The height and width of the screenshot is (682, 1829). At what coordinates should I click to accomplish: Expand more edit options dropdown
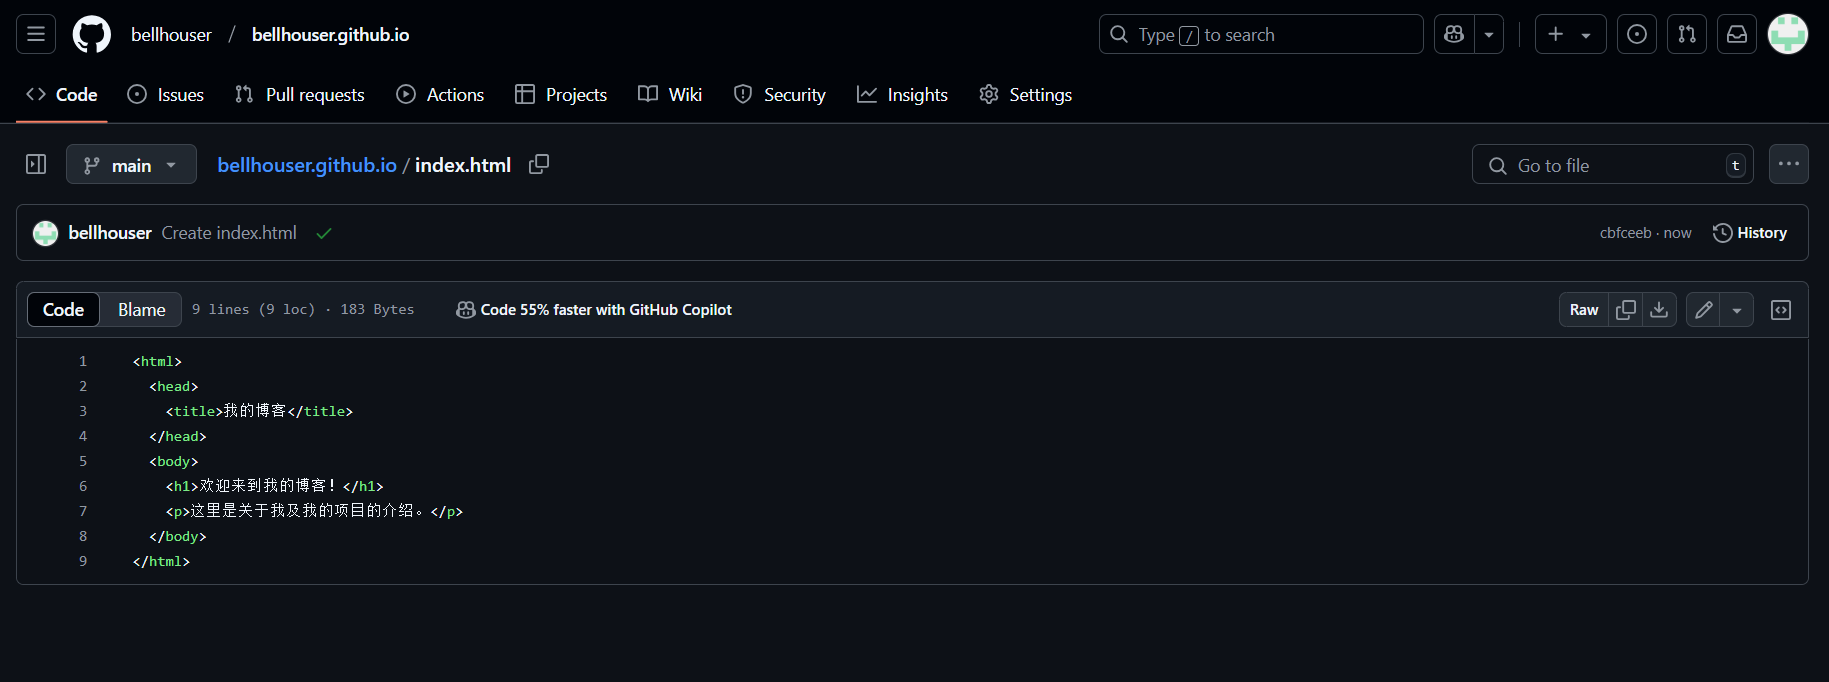tap(1737, 310)
